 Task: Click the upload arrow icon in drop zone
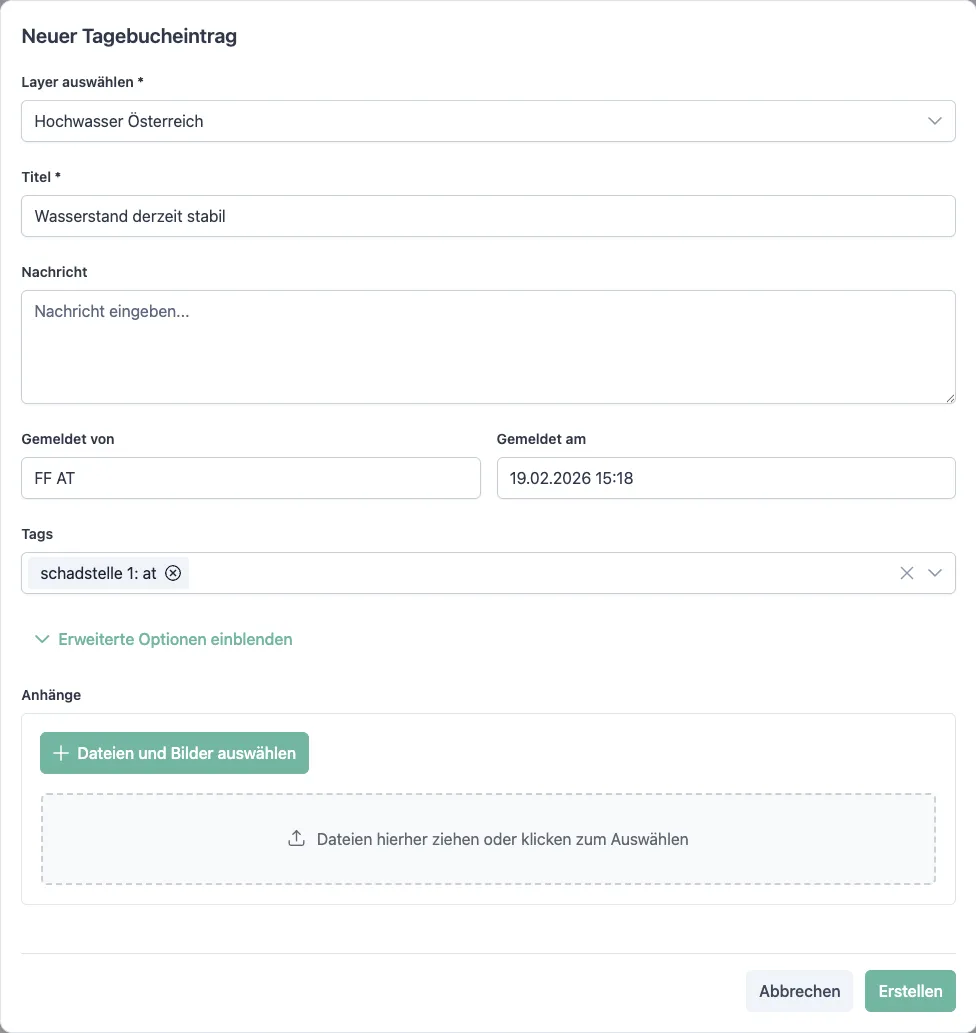pos(296,839)
